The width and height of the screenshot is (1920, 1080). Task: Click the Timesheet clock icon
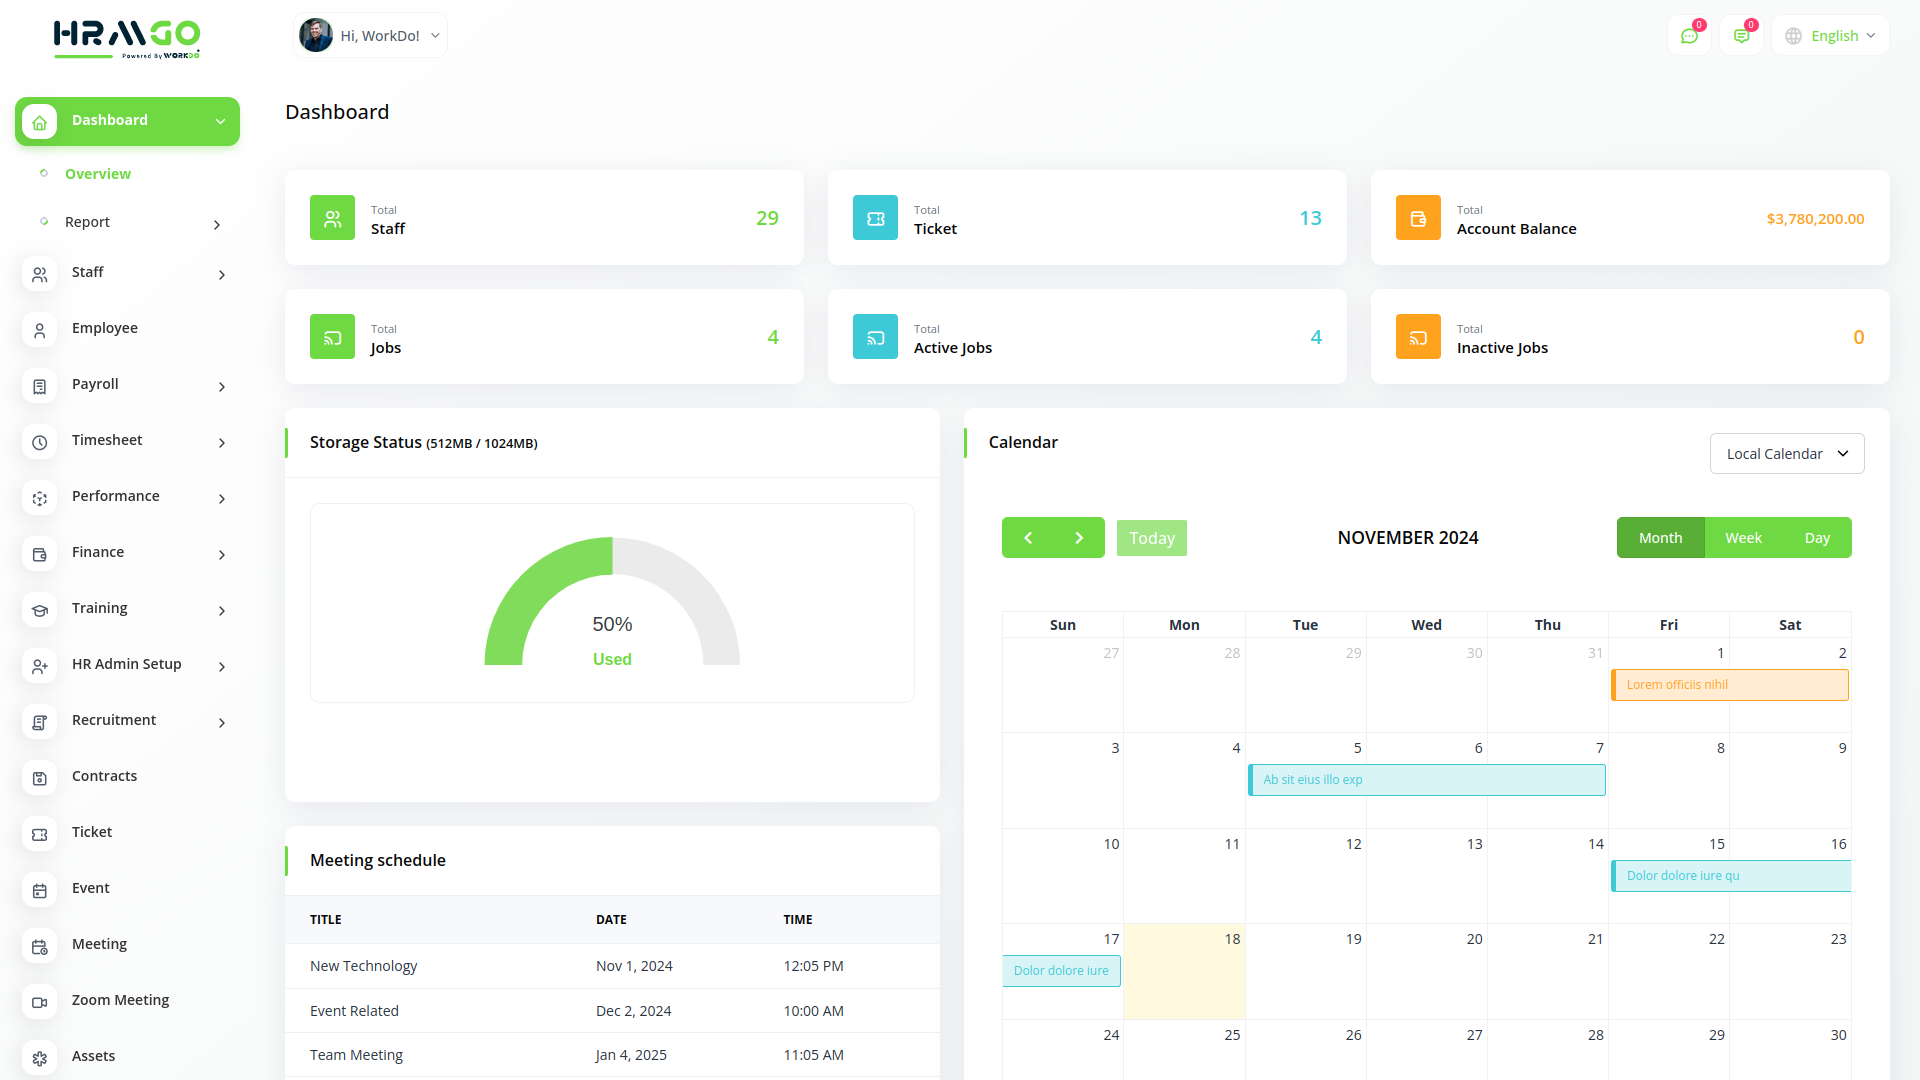point(40,442)
